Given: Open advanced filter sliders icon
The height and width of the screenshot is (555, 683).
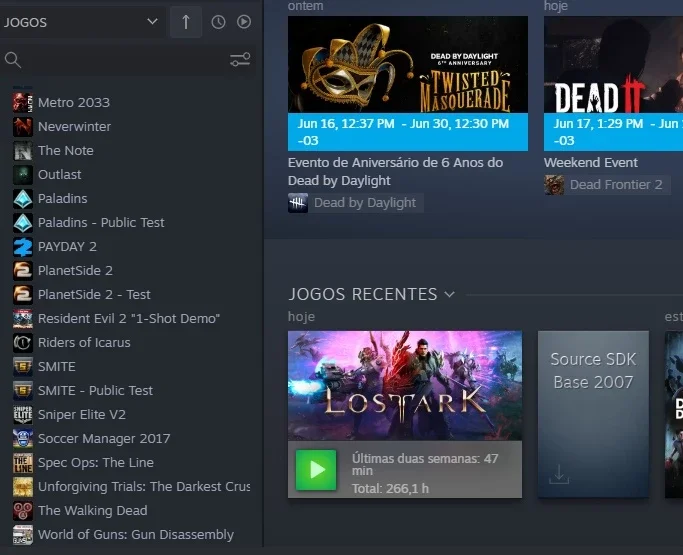Looking at the screenshot, I should click(240, 60).
